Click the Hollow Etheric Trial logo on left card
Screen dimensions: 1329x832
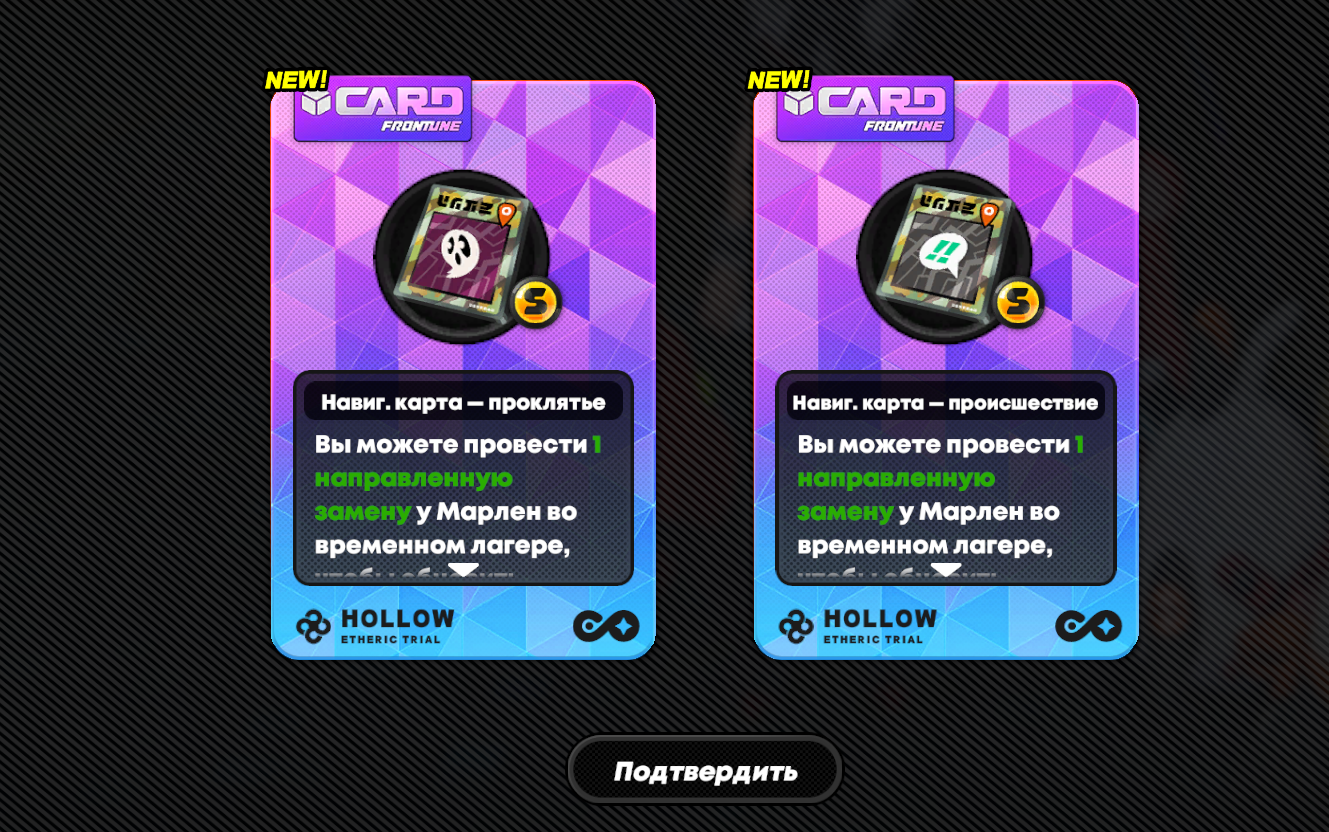[375, 626]
